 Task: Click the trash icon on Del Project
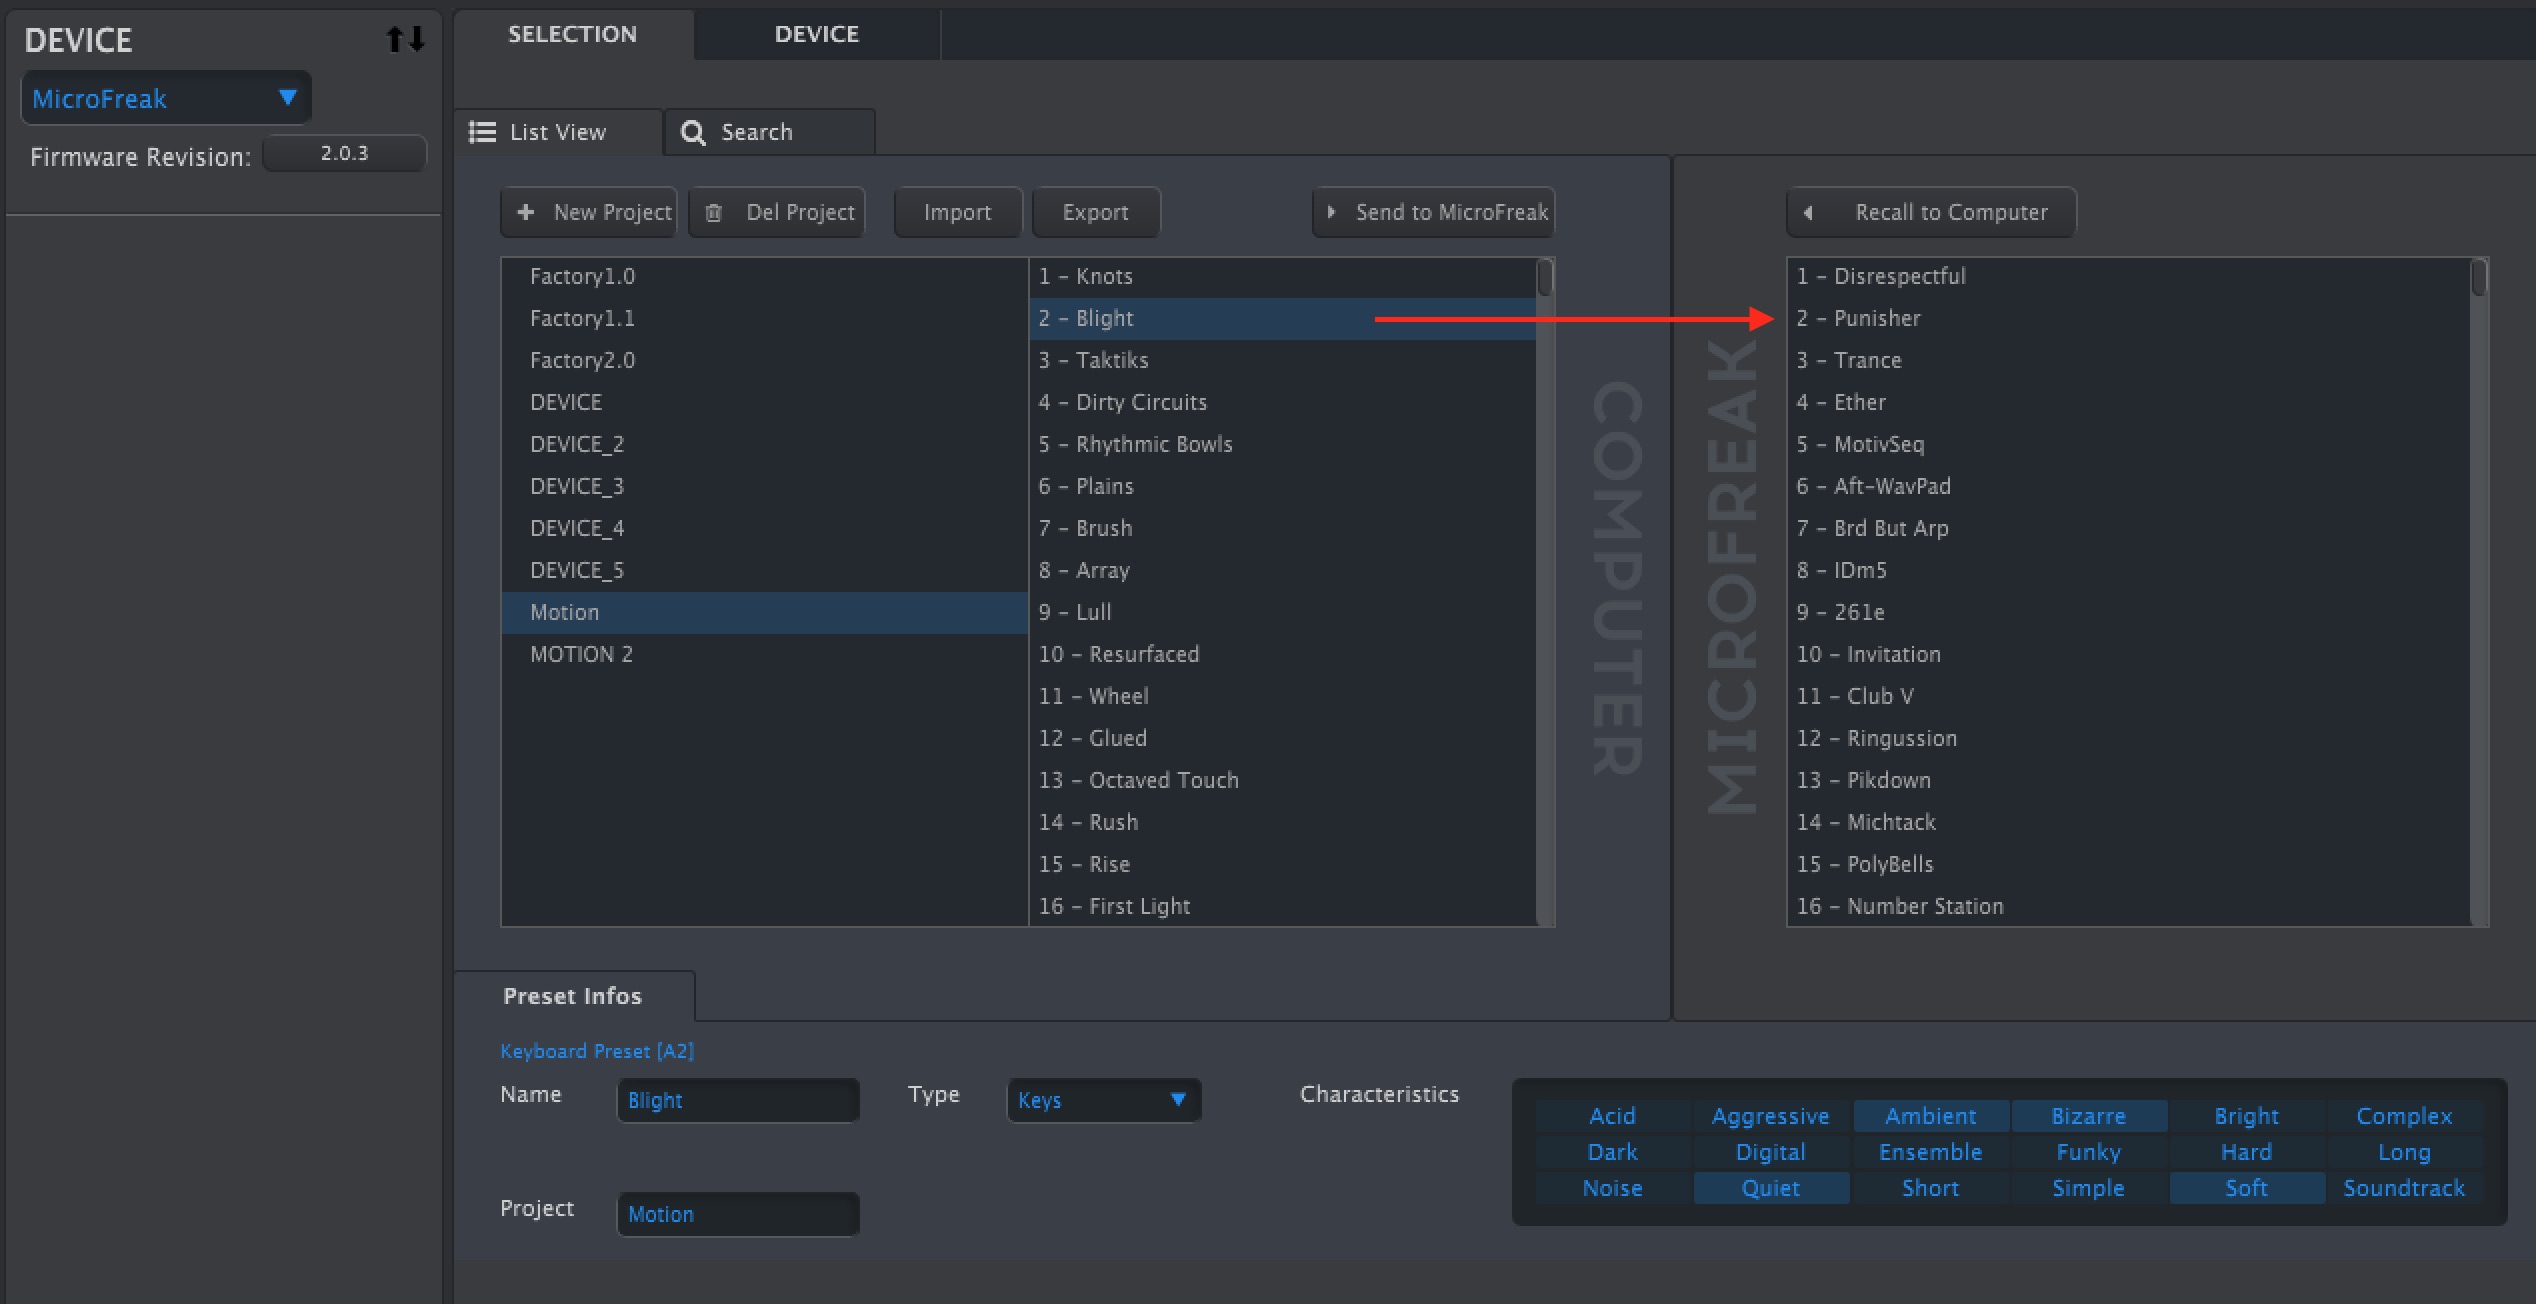pos(713,212)
